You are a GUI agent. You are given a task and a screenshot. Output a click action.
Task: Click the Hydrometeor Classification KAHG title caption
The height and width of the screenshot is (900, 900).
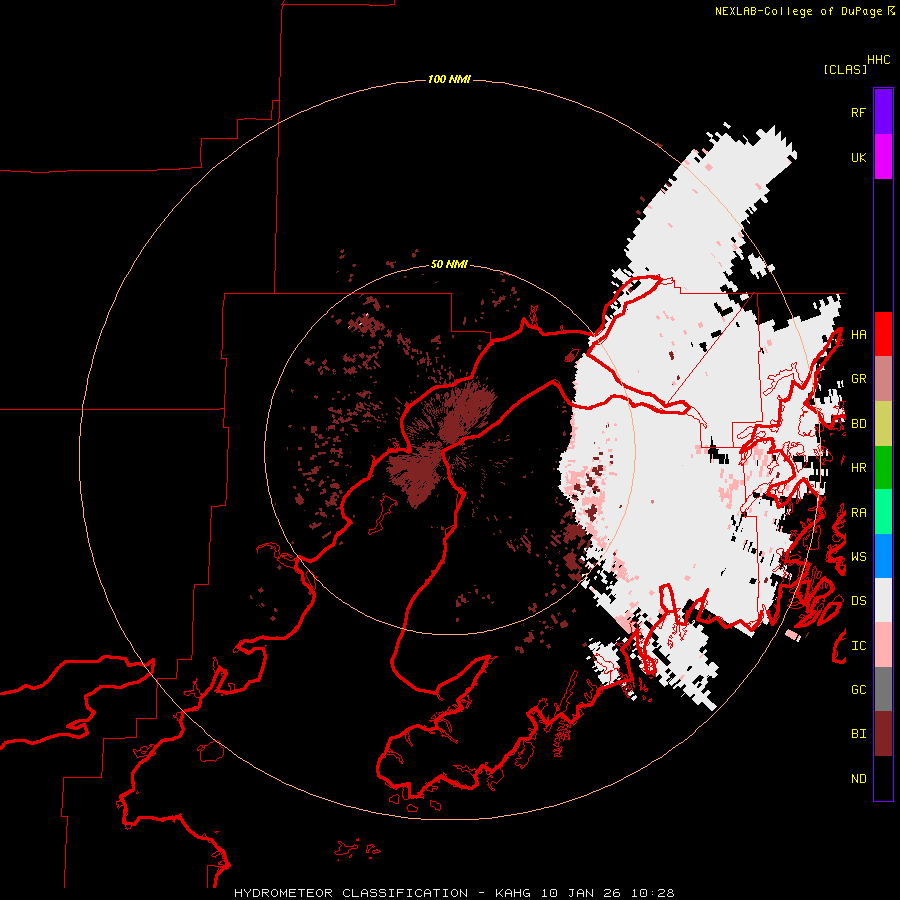[x=454, y=893]
